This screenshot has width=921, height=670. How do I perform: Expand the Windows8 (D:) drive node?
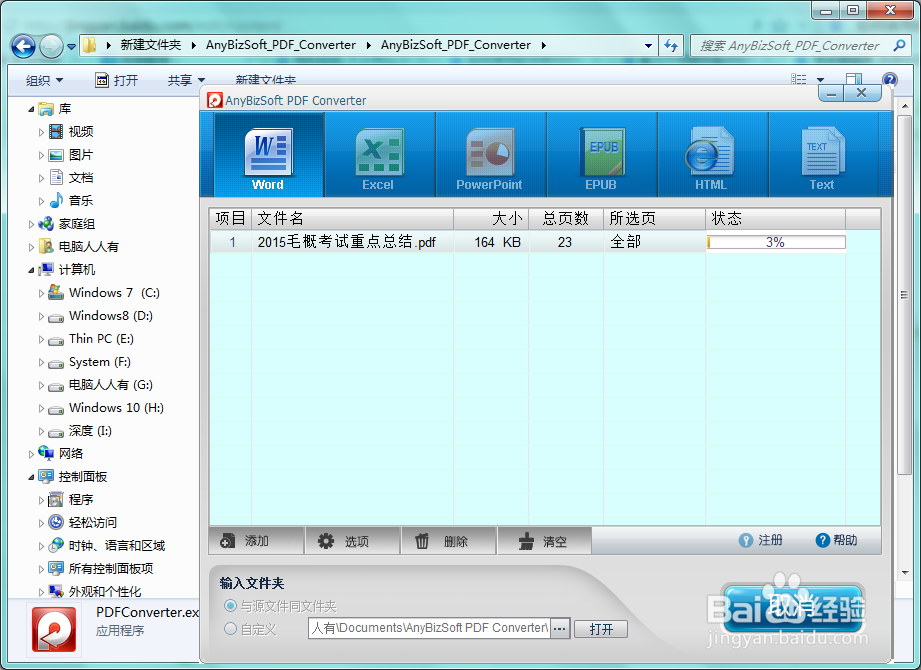pos(41,317)
